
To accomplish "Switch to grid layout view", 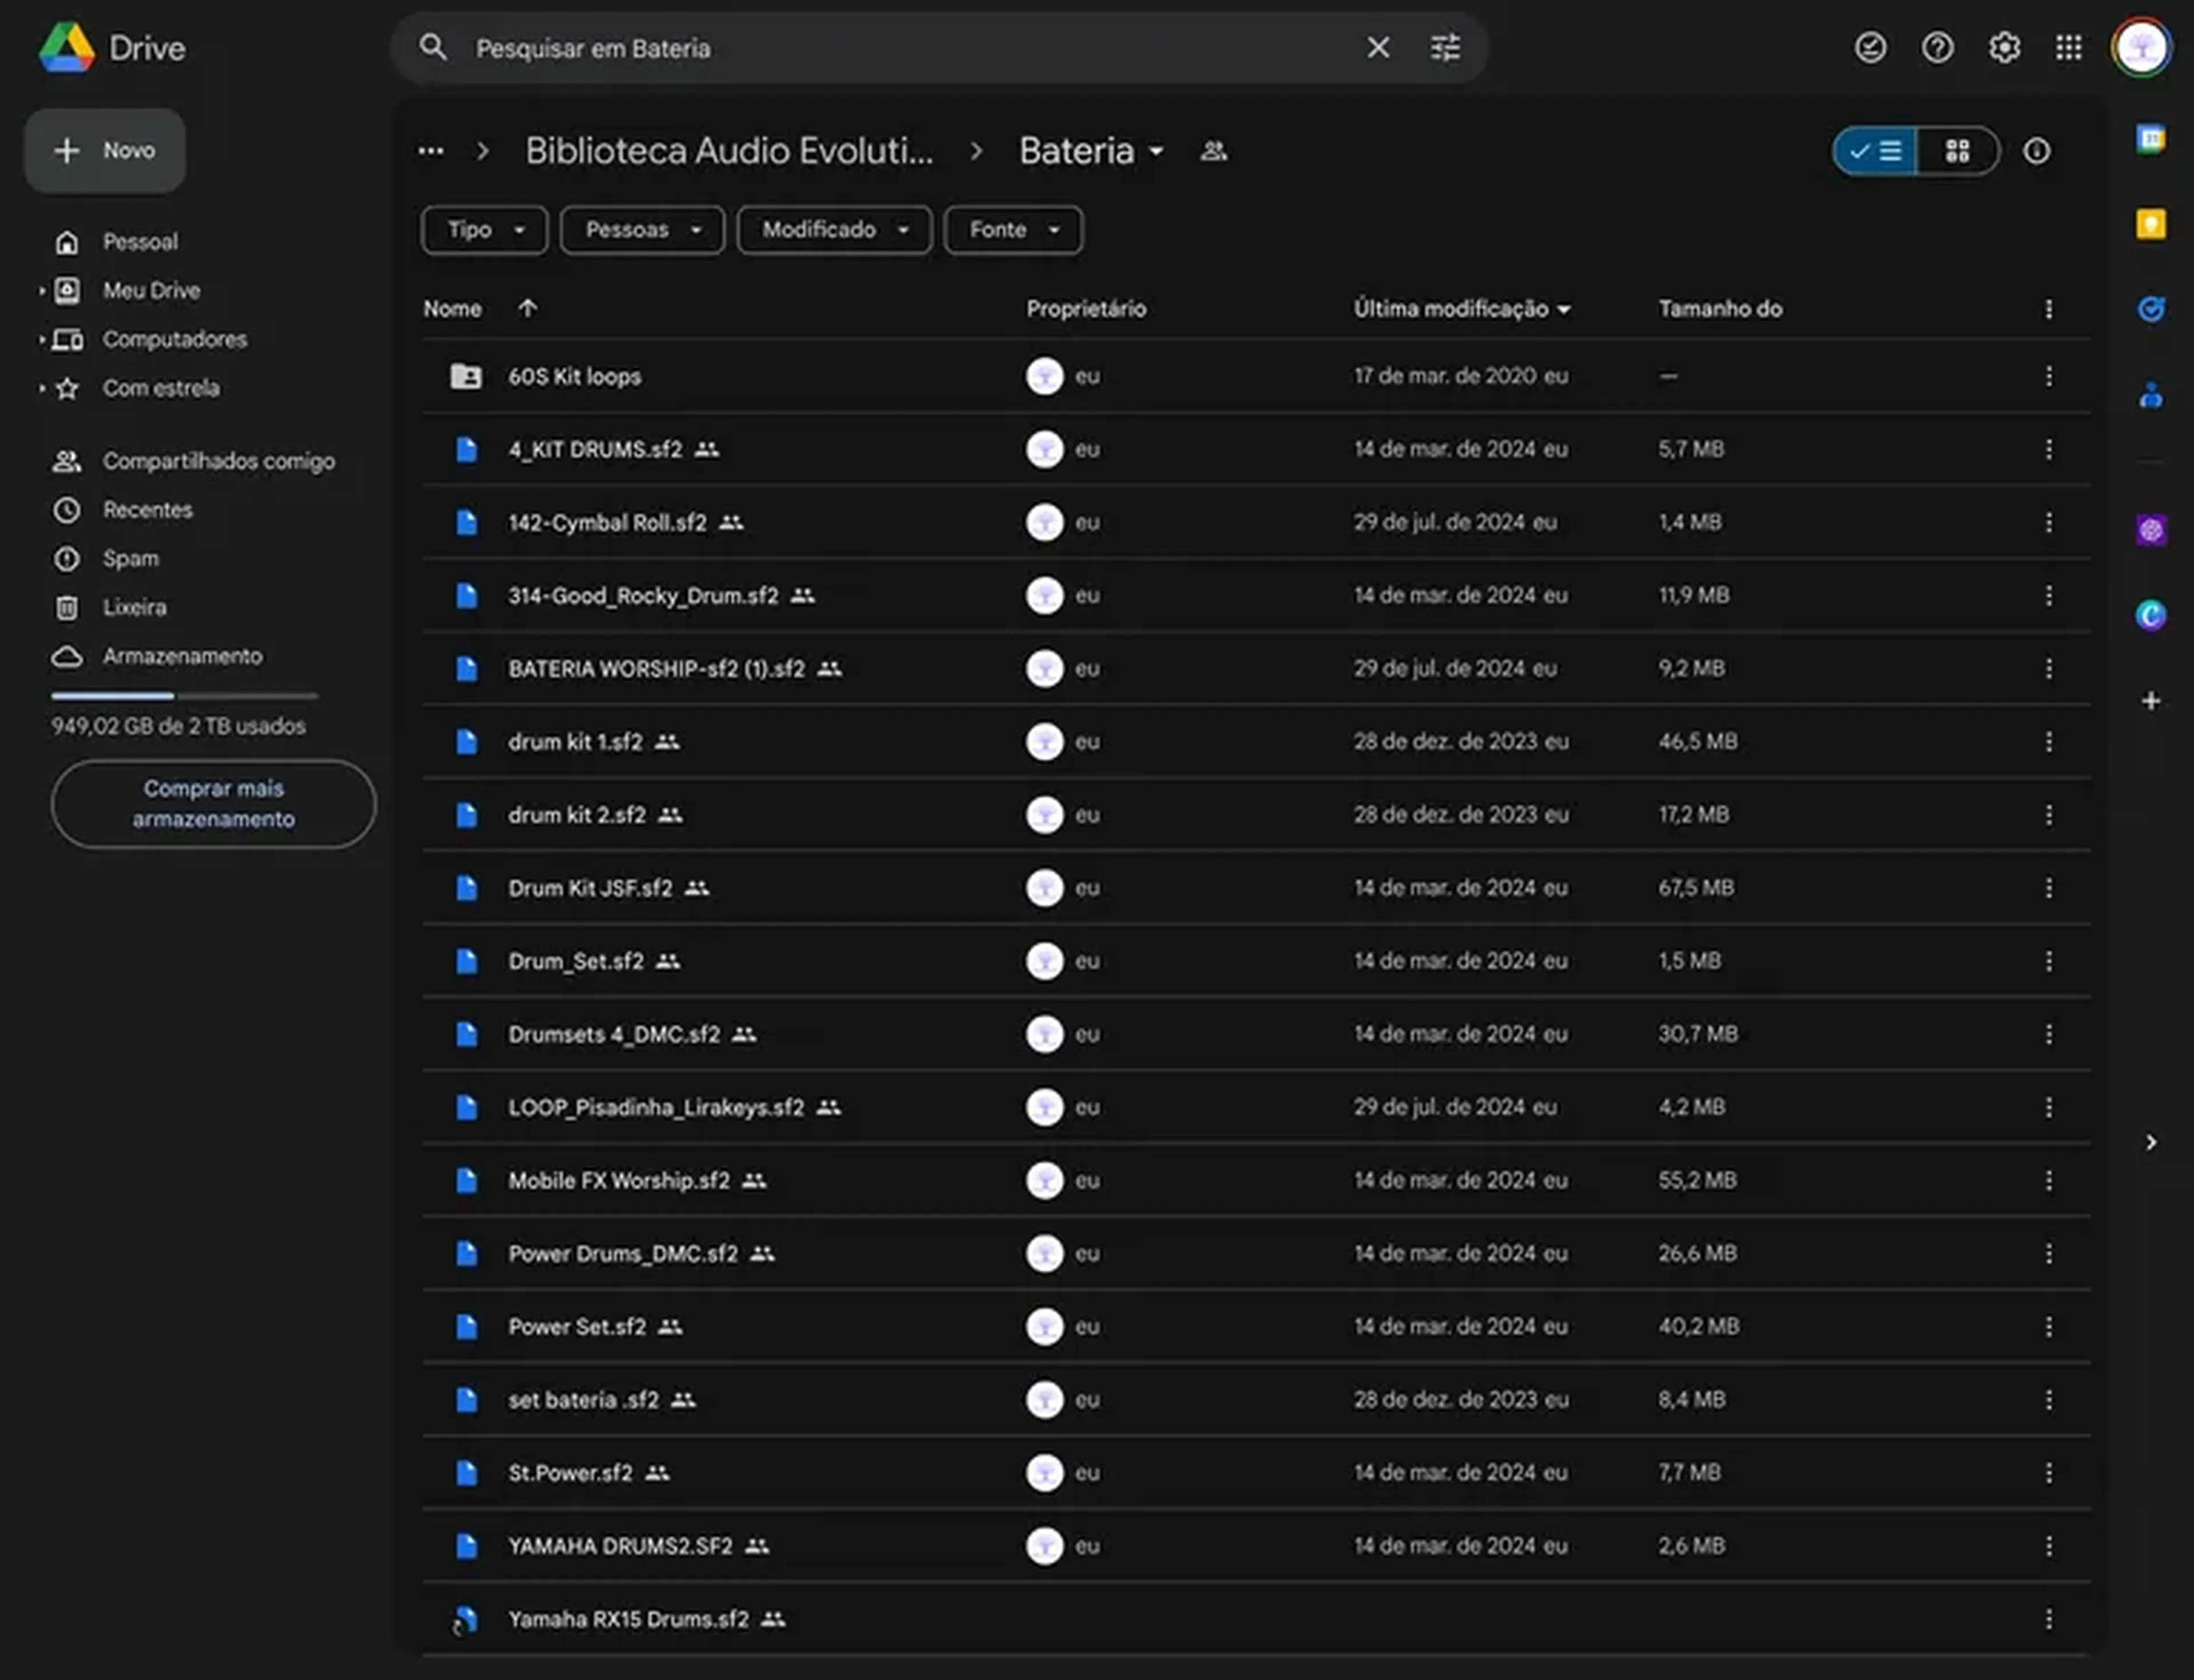I will click(1957, 151).
